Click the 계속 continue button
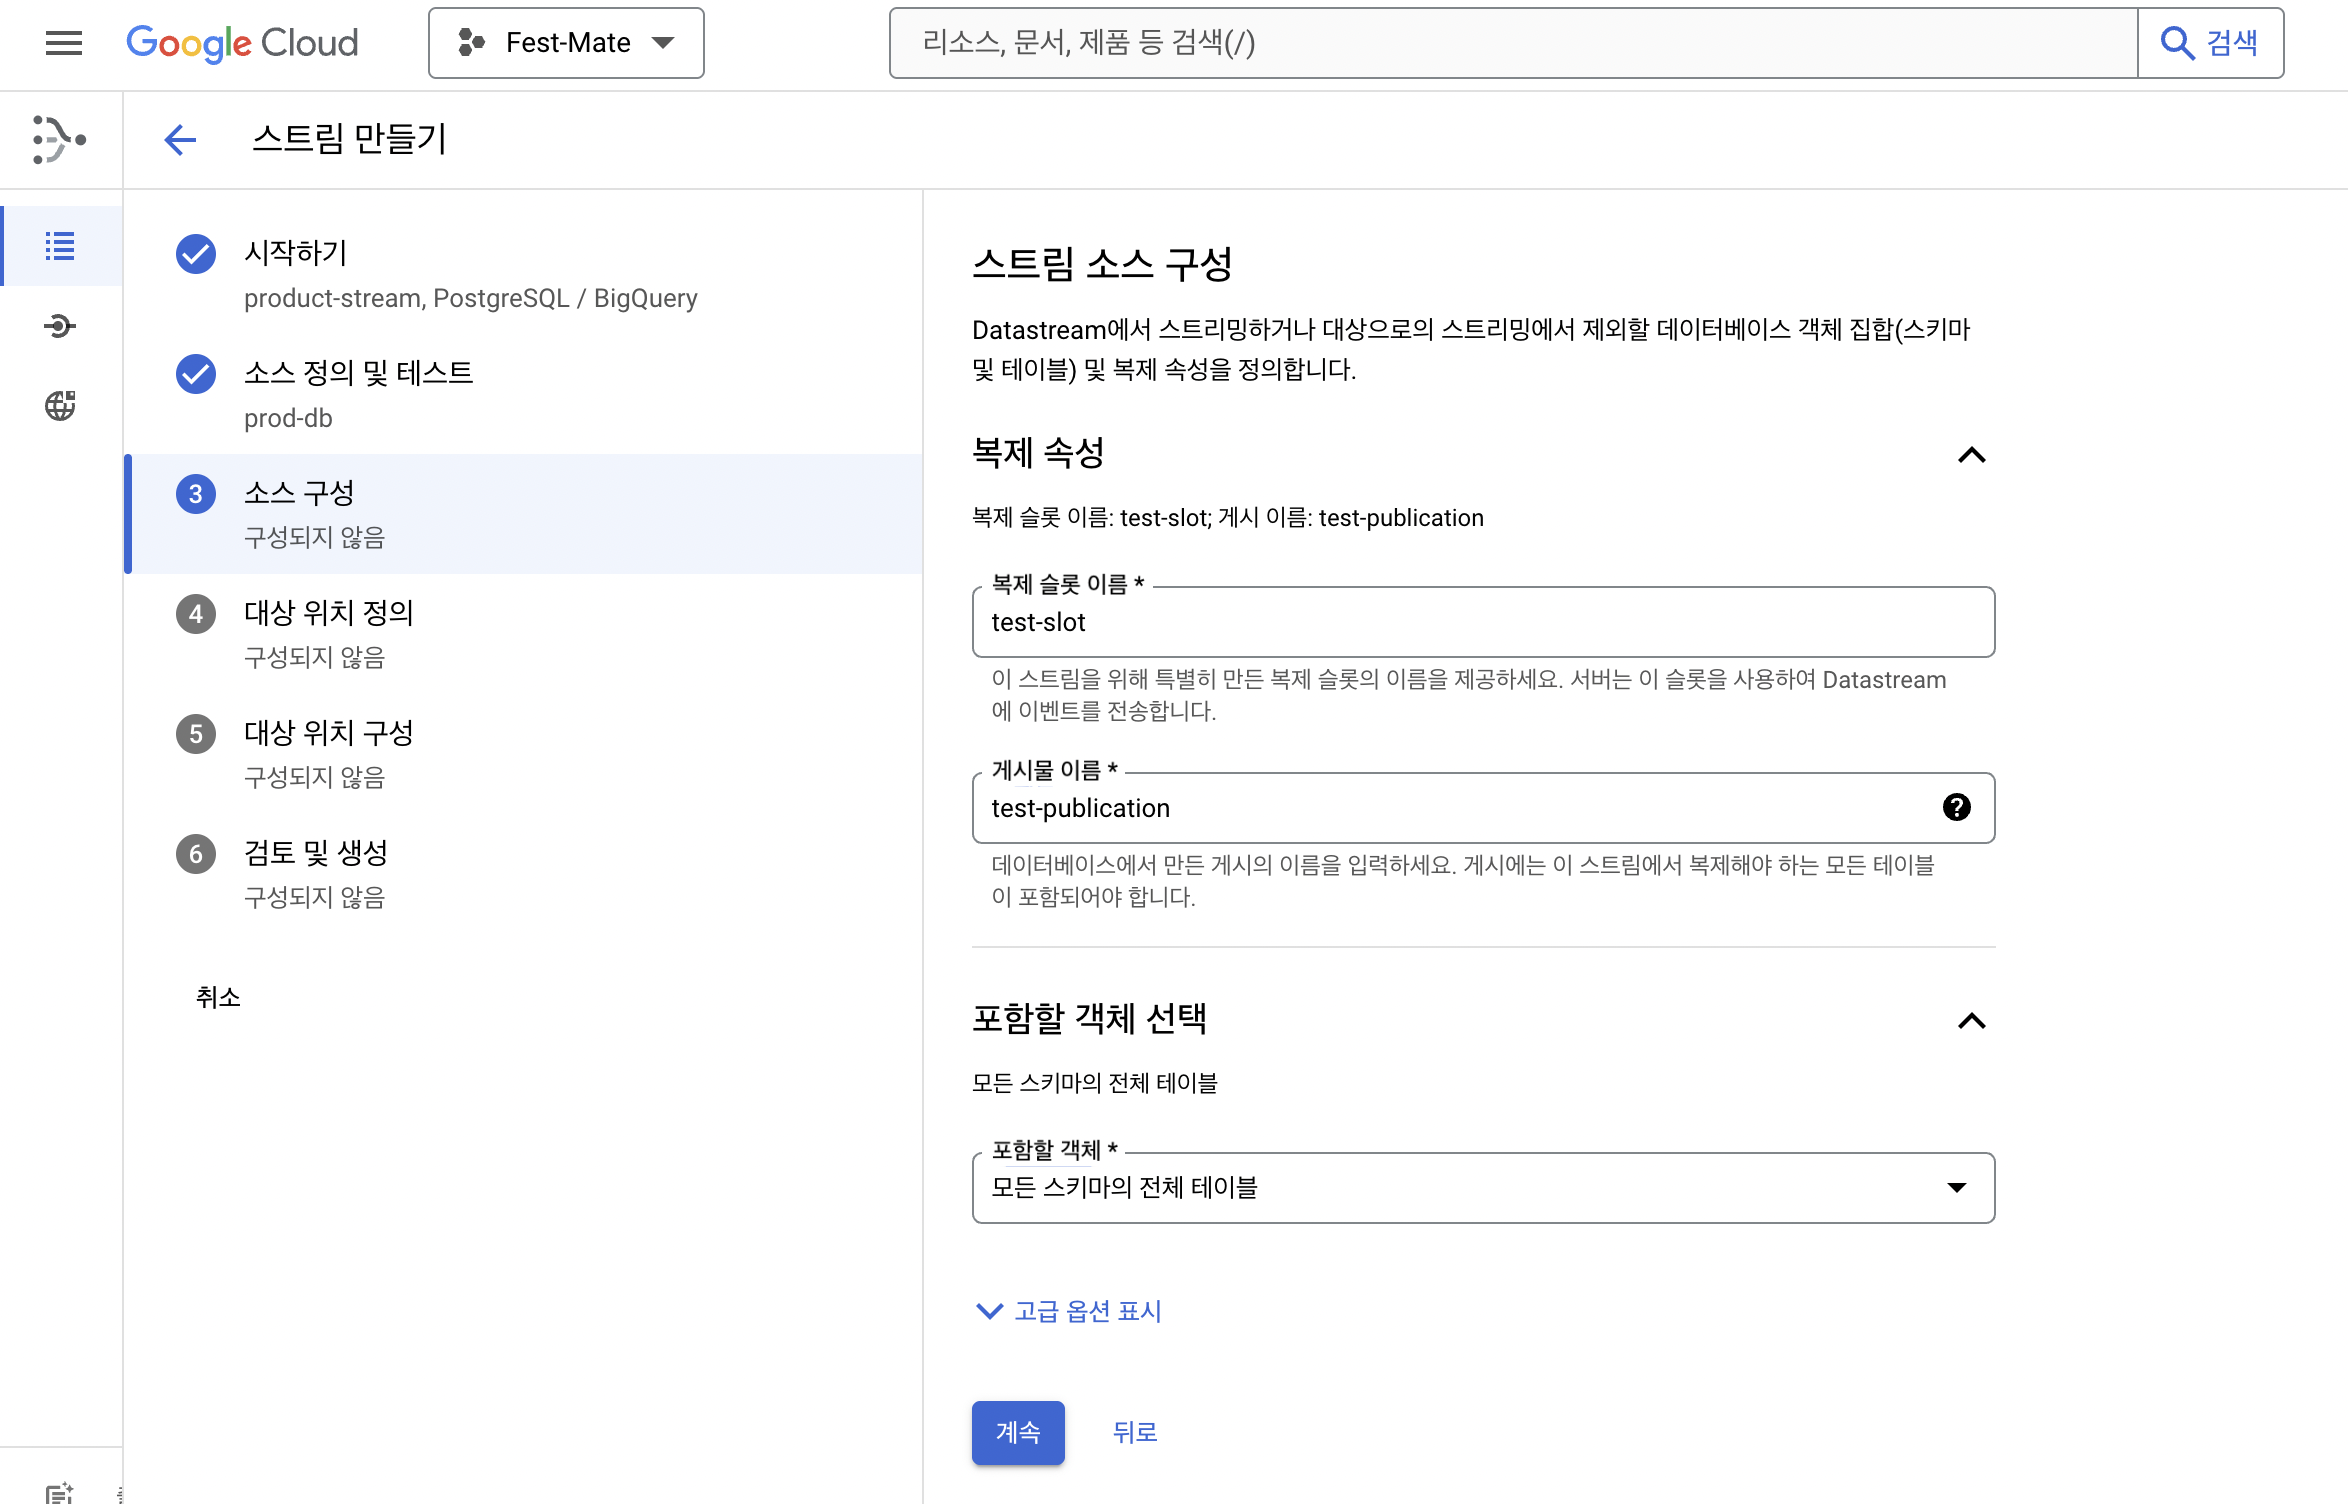The width and height of the screenshot is (2348, 1504). coord(1018,1433)
